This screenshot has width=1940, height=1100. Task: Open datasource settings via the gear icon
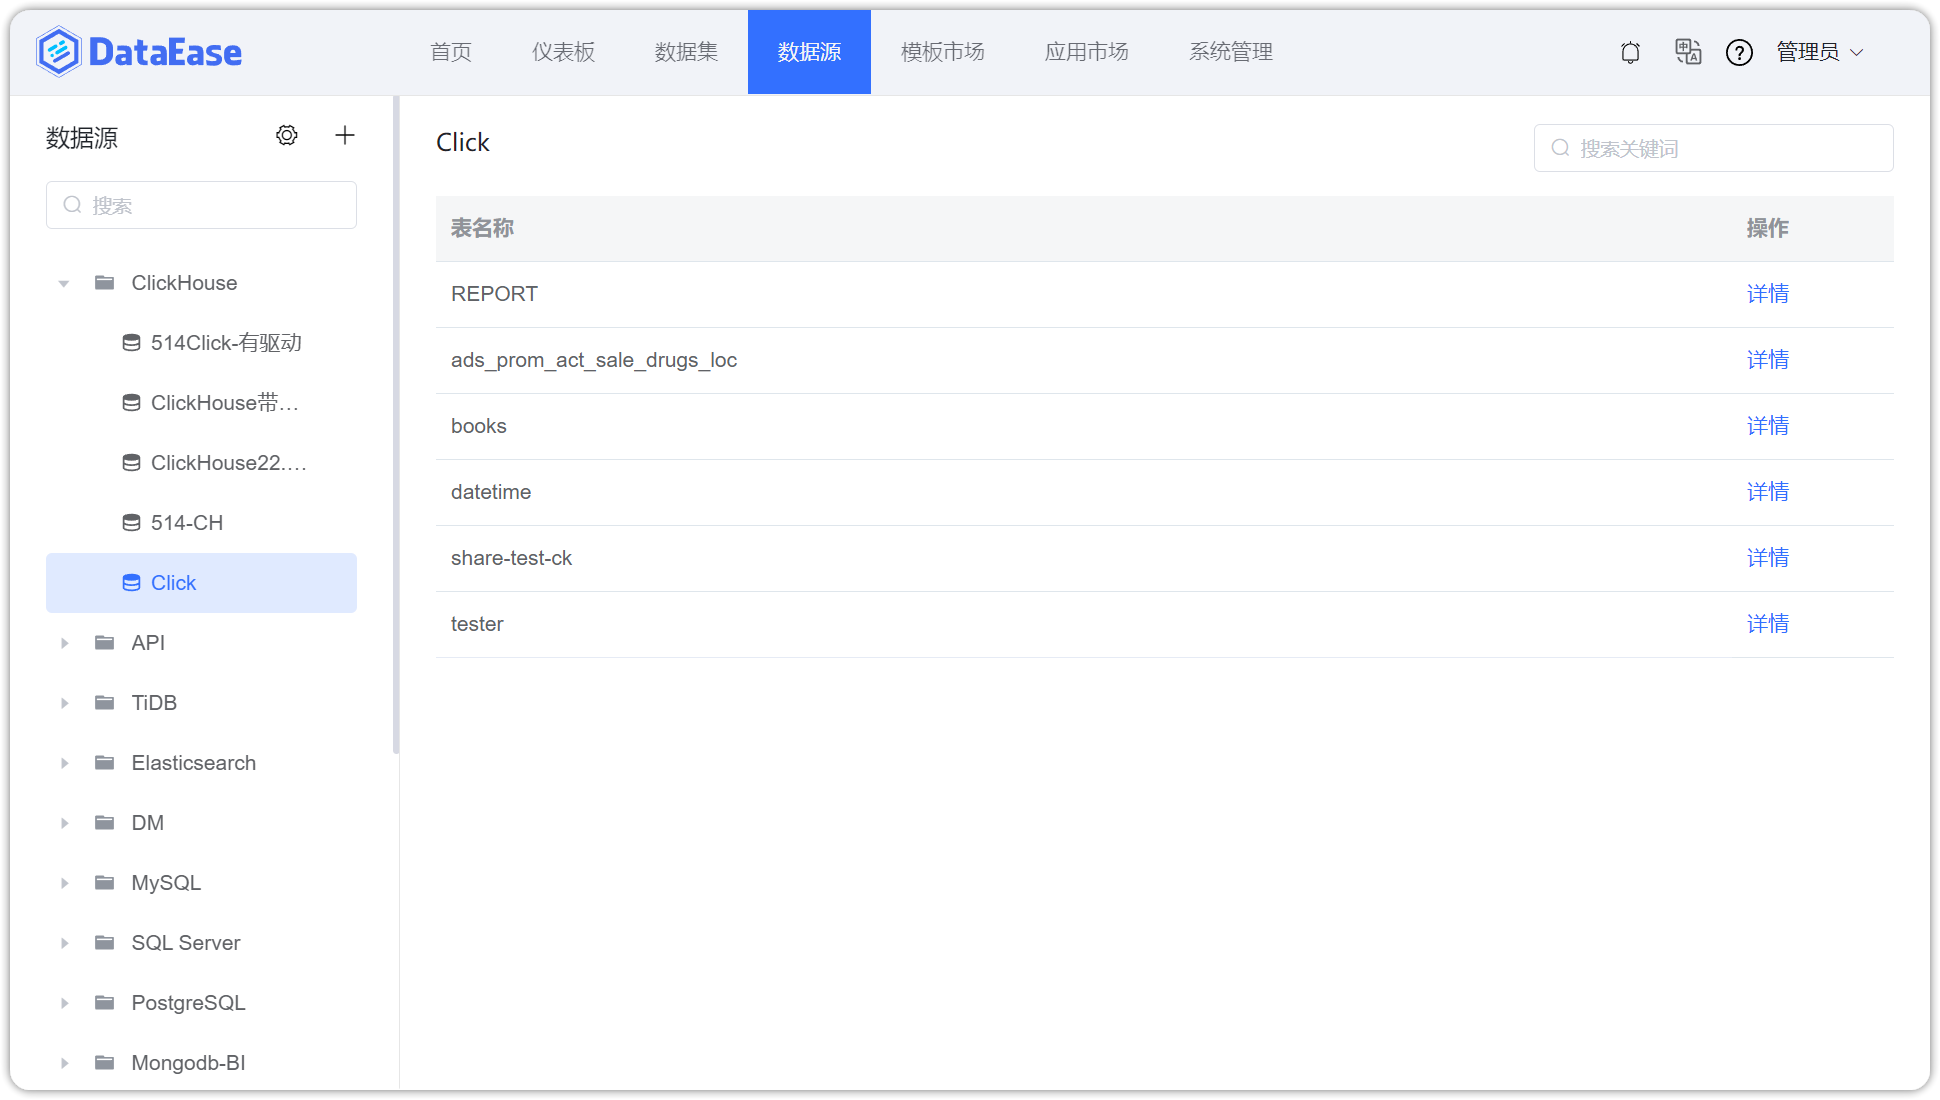tap(287, 135)
